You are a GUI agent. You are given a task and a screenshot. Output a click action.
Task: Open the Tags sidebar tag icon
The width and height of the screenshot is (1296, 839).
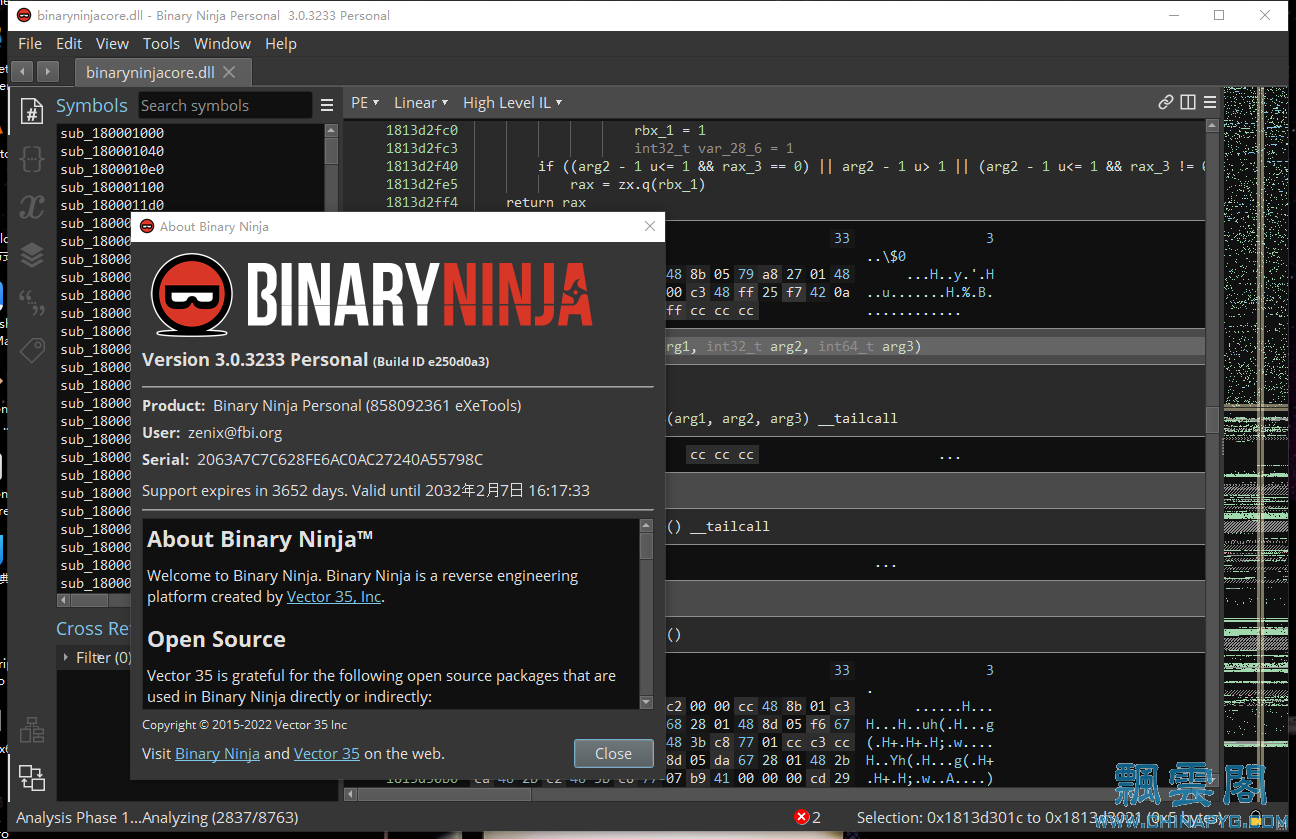31,351
